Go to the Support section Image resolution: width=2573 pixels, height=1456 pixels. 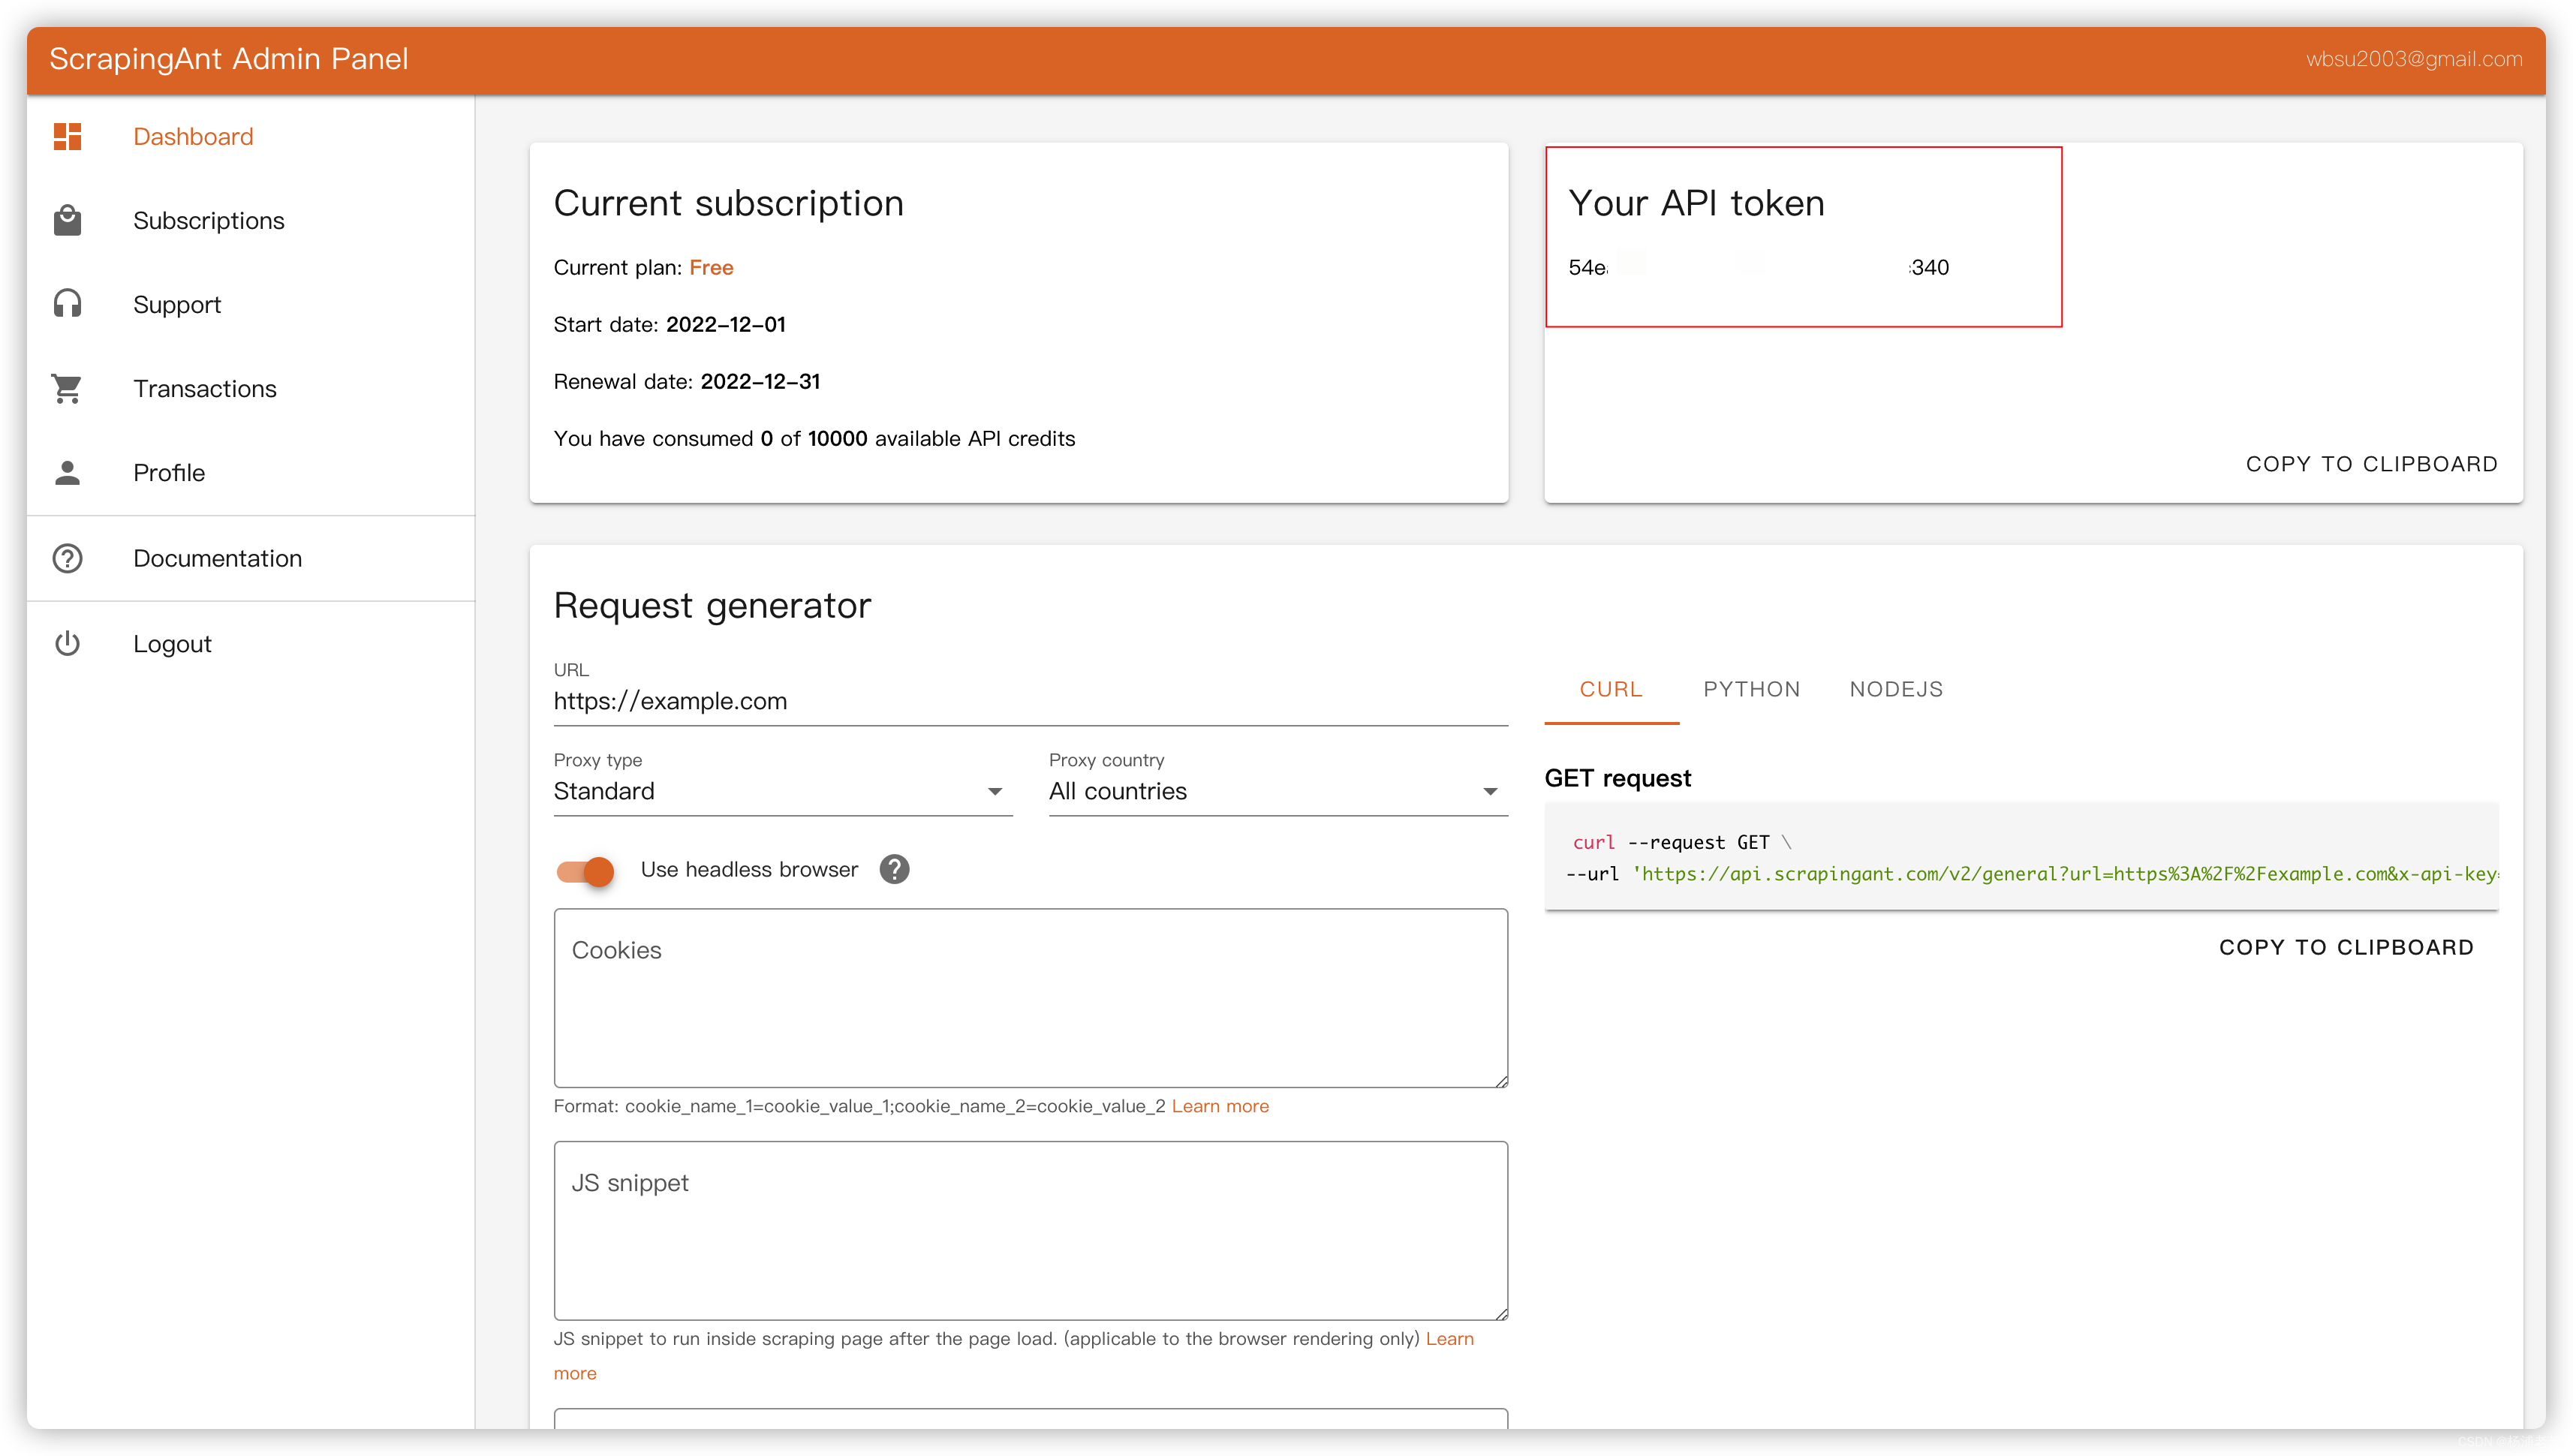(250, 304)
